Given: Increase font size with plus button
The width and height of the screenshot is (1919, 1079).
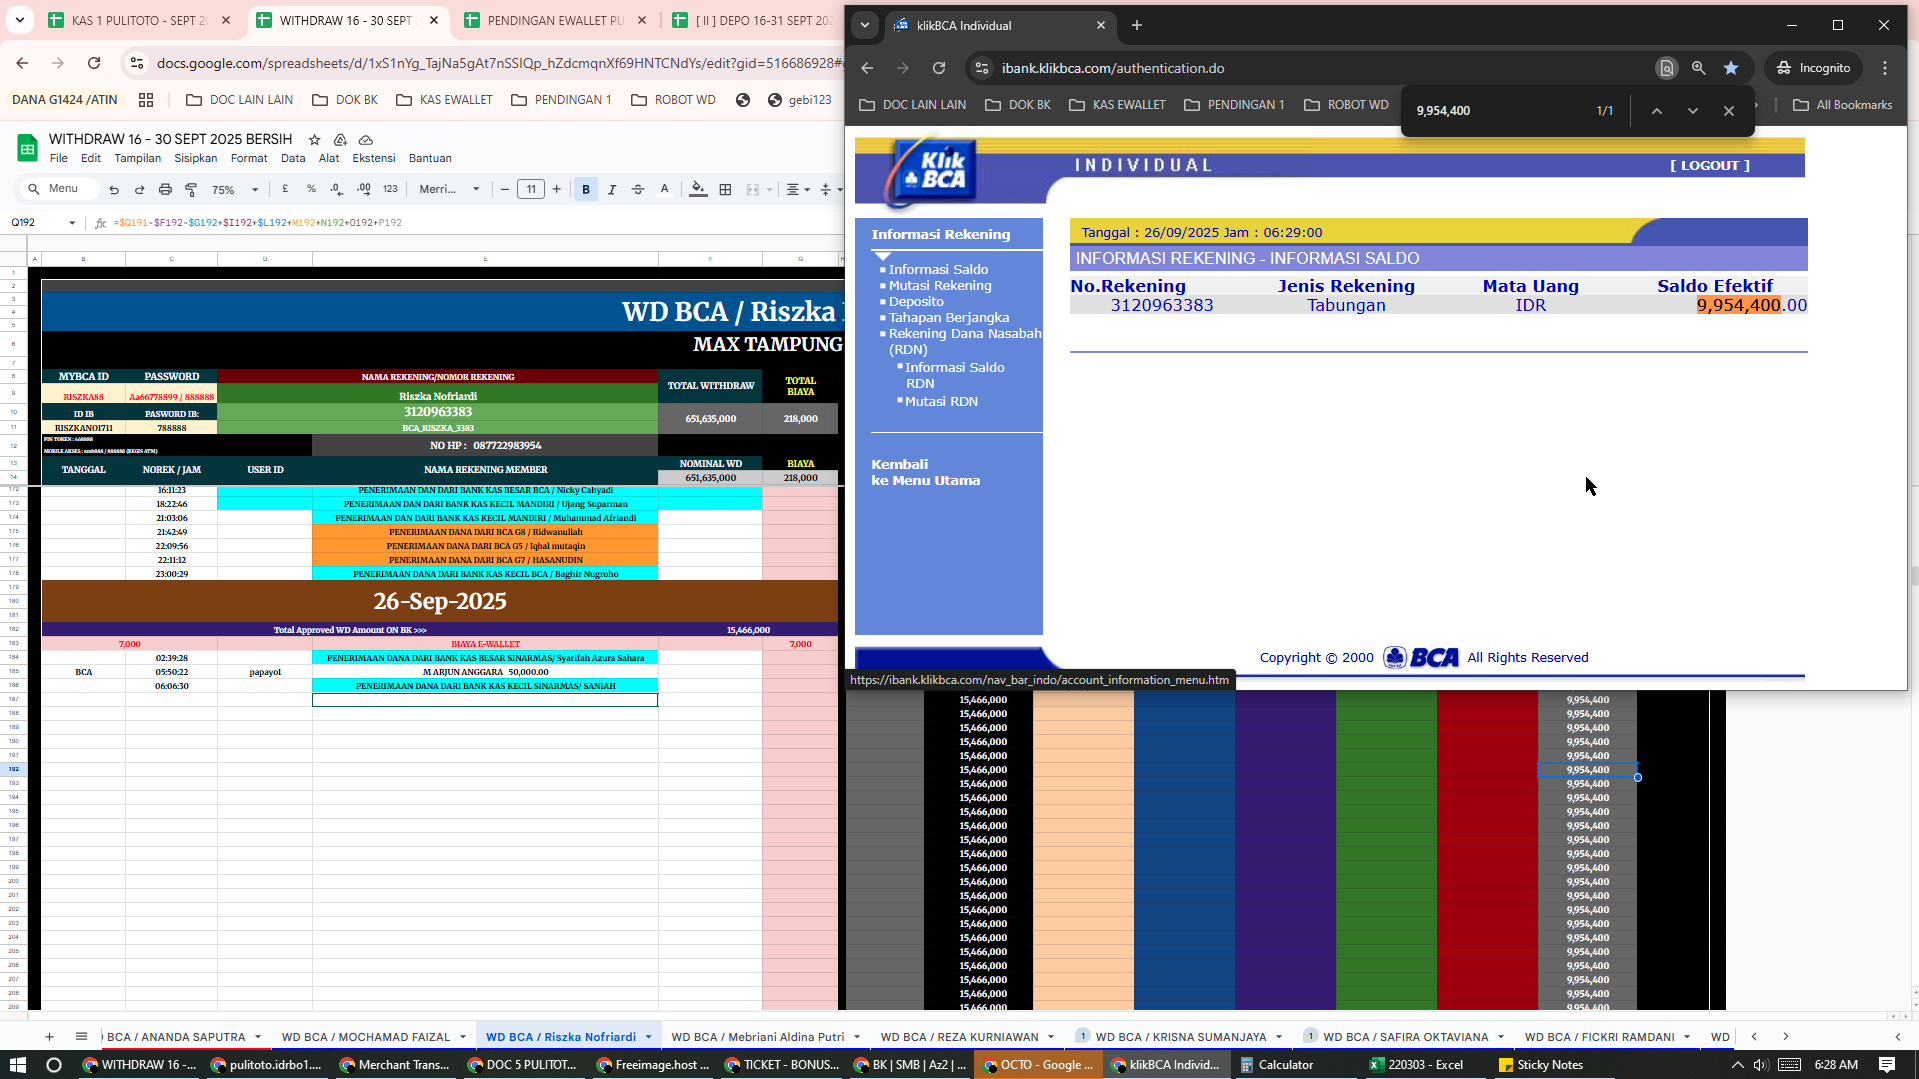Looking at the screenshot, I should [x=557, y=189].
